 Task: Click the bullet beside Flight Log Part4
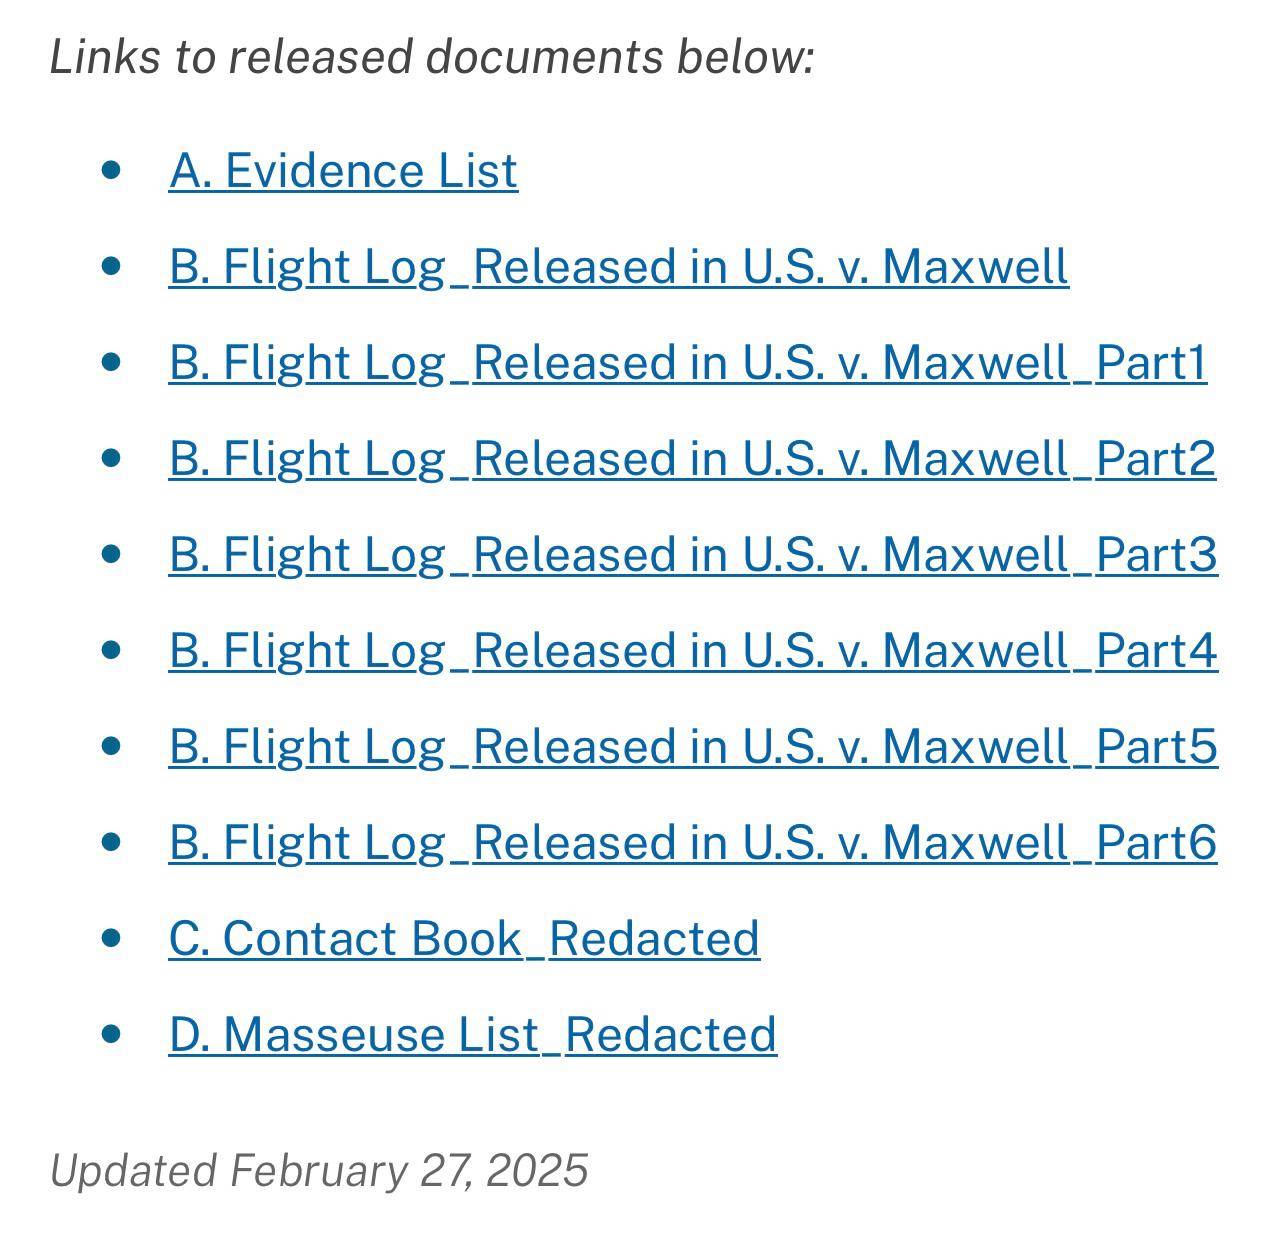pyautogui.click(x=111, y=650)
